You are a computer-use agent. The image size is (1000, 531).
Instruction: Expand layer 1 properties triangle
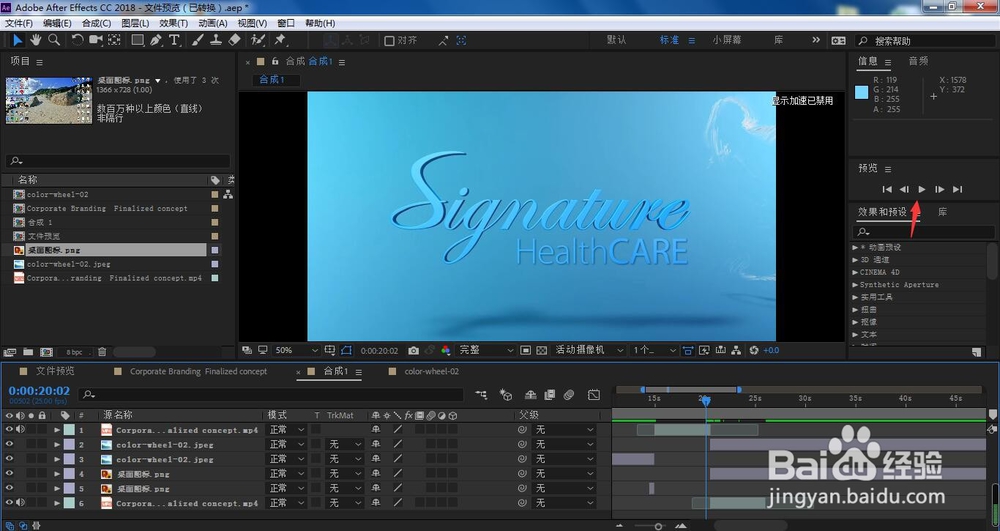click(57, 430)
